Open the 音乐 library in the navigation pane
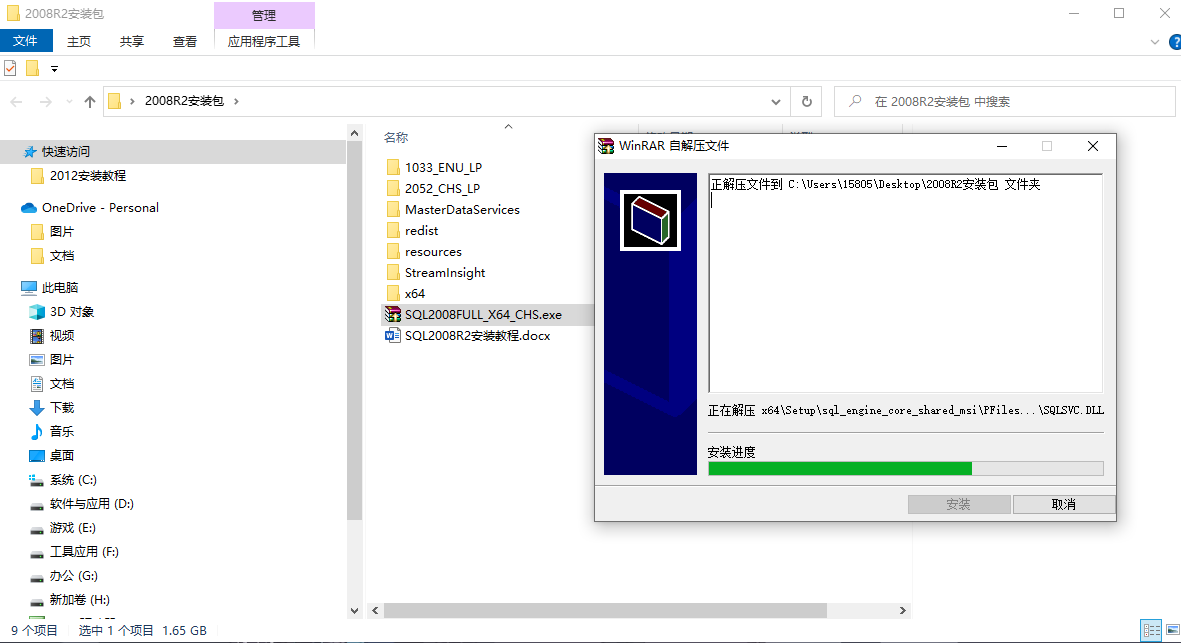Image resolution: width=1181 pixels, height=643 pixels. [x=62, y=431]
